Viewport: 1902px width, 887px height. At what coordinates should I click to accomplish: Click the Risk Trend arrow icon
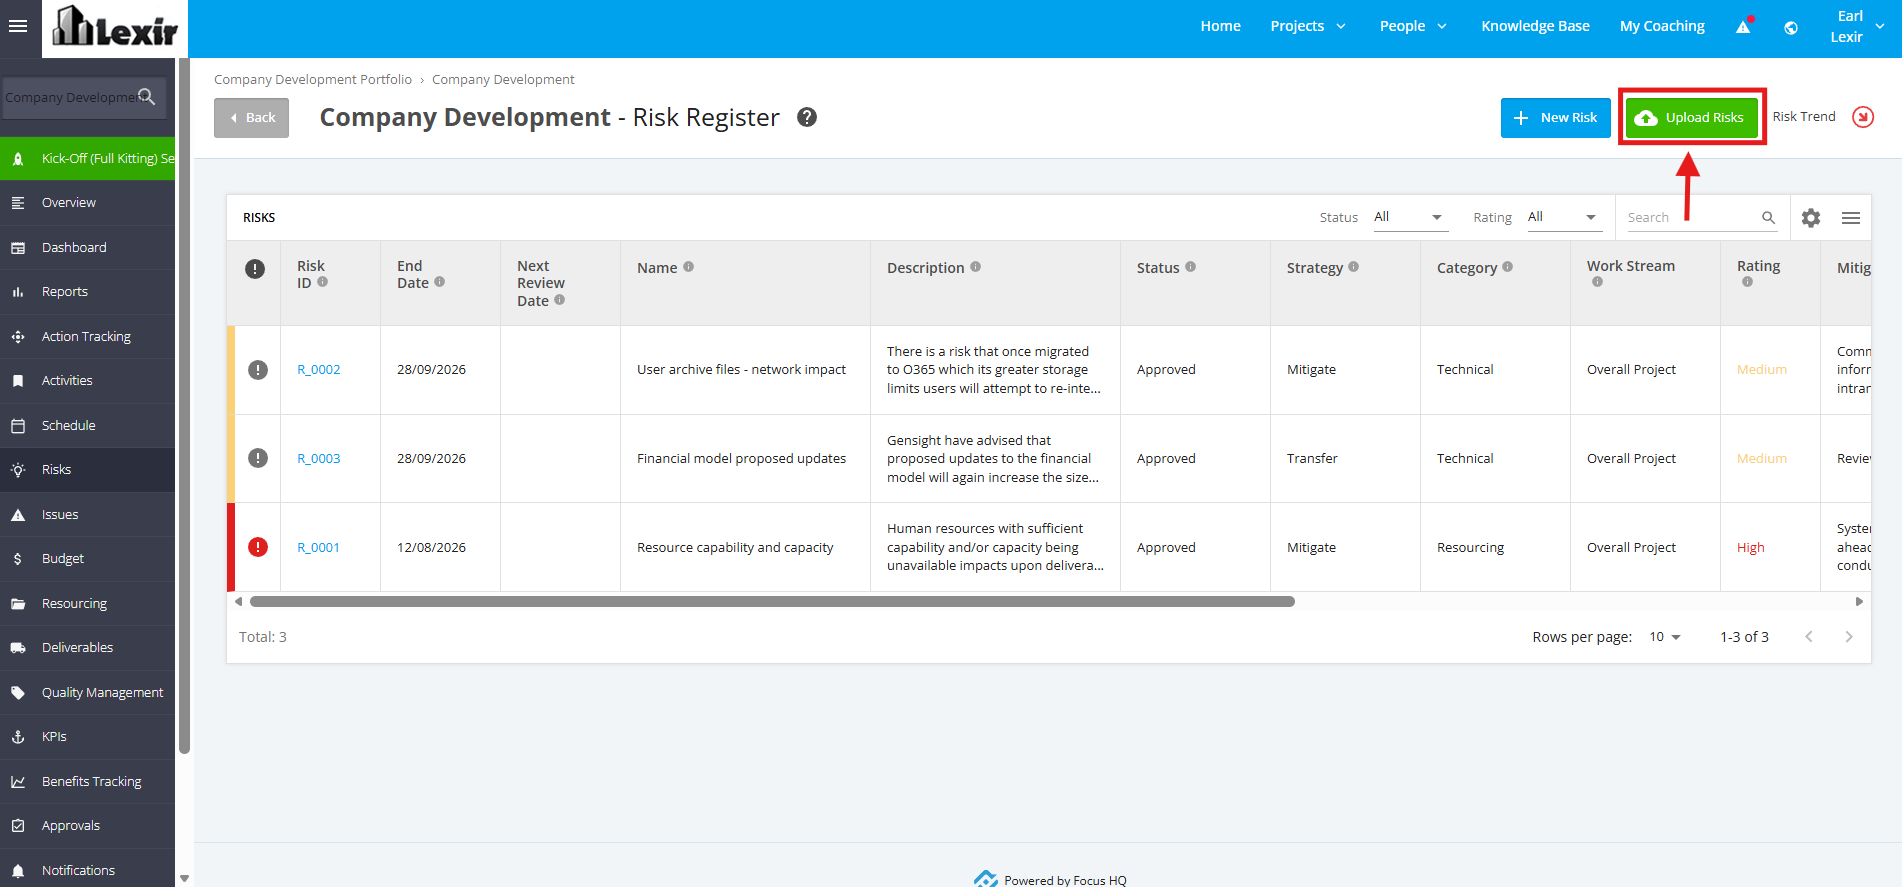[1863, 117]
